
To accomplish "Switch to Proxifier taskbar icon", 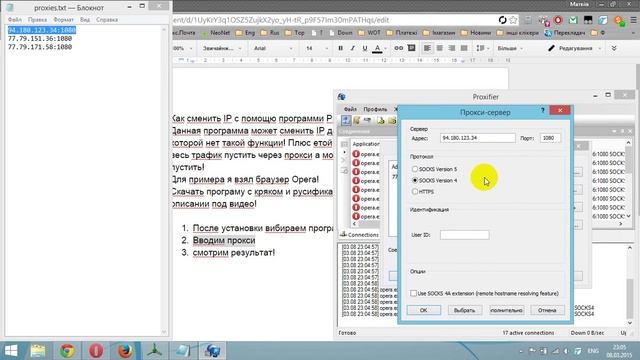I will (212, 351).
